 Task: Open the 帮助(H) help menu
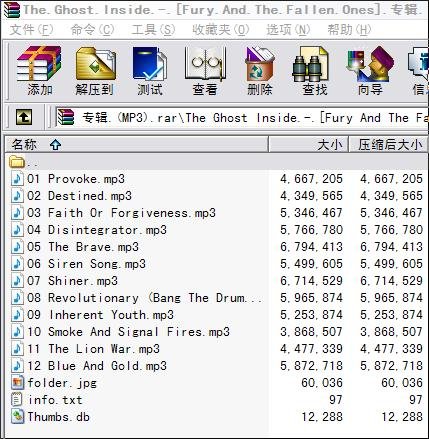coord(349,30)
